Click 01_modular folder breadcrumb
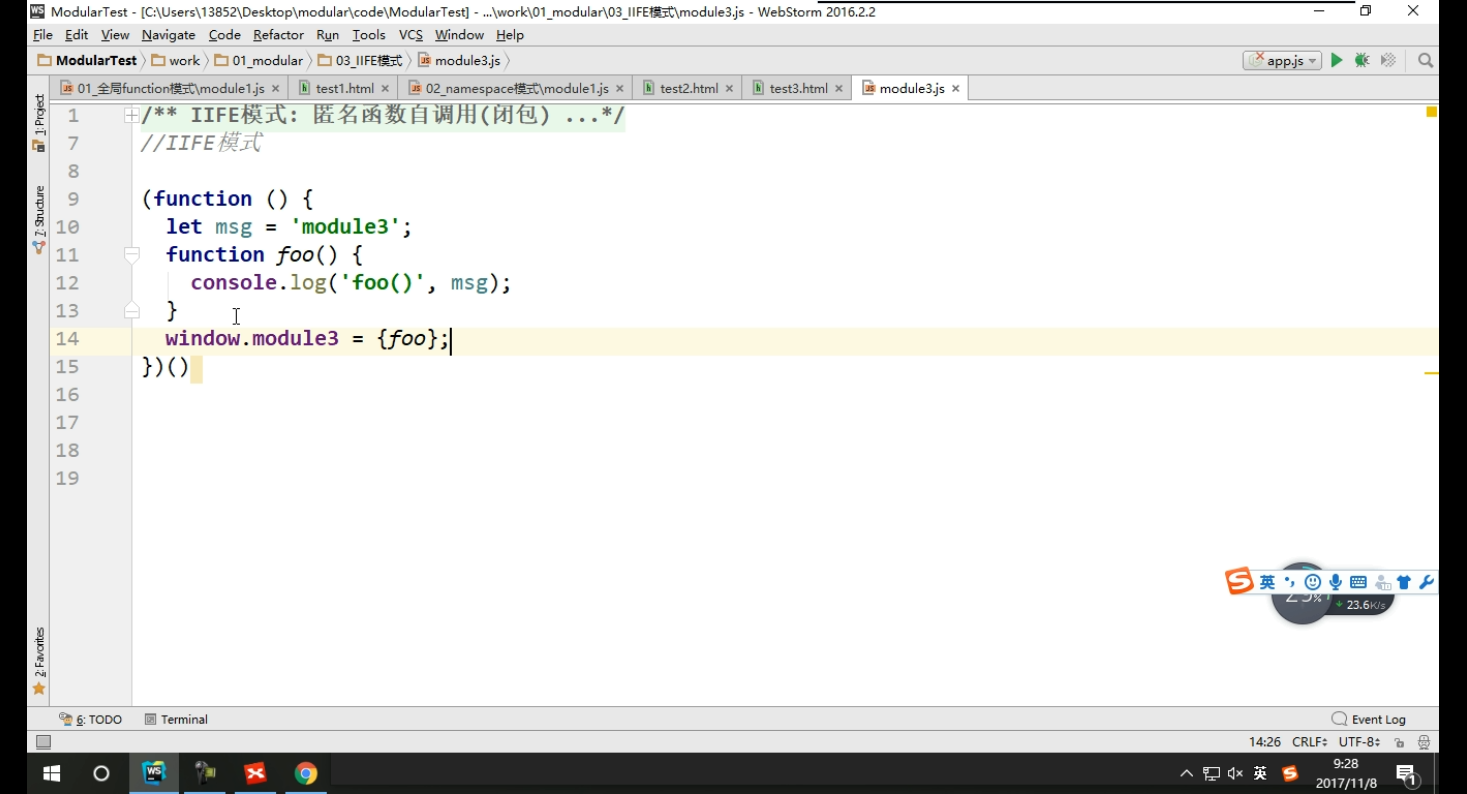The image size is (1467, 794). pos(259,61)
